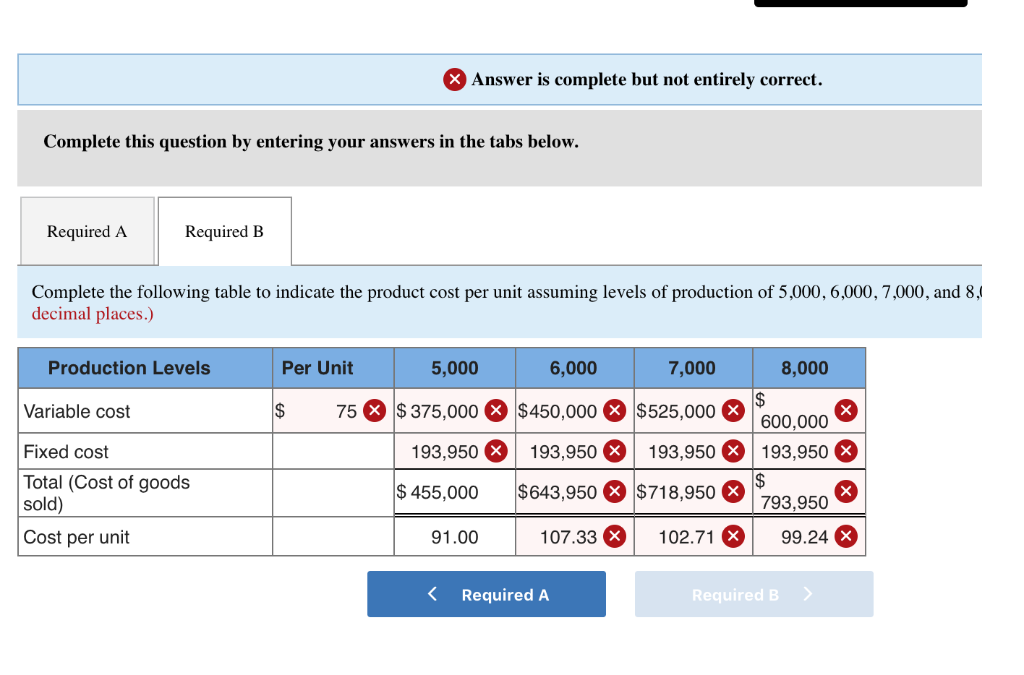
Task: Click incorrect mark next to $718,950
Action: coord(733,492)
